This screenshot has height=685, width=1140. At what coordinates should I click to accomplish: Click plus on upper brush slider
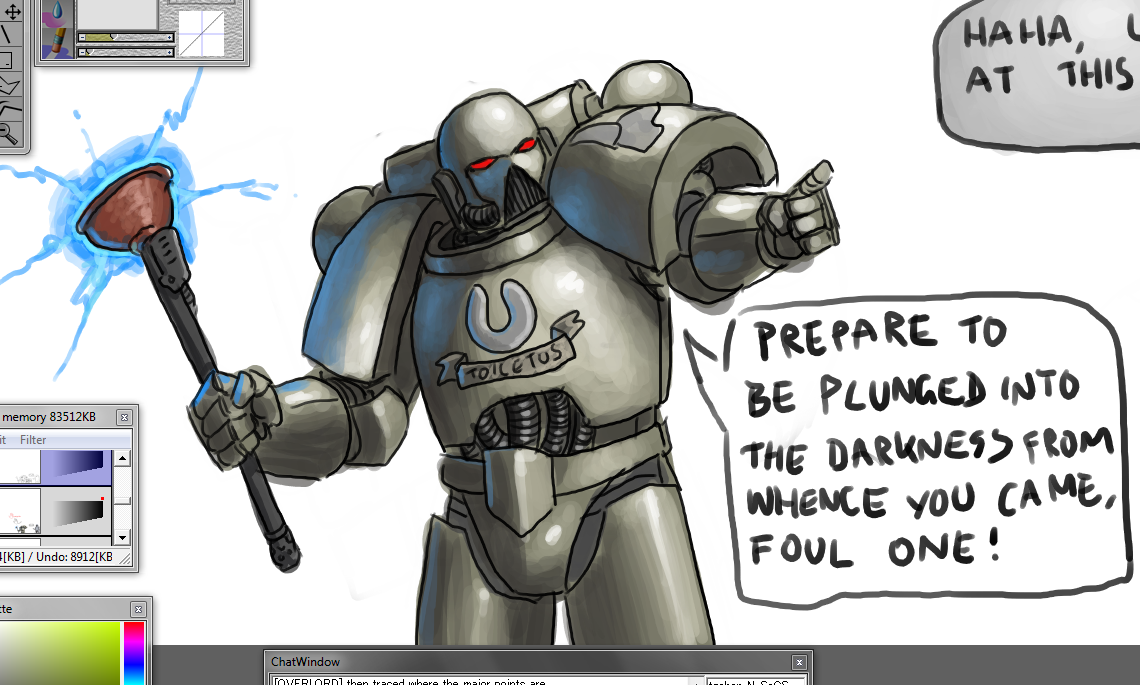[x=169, y=37]
